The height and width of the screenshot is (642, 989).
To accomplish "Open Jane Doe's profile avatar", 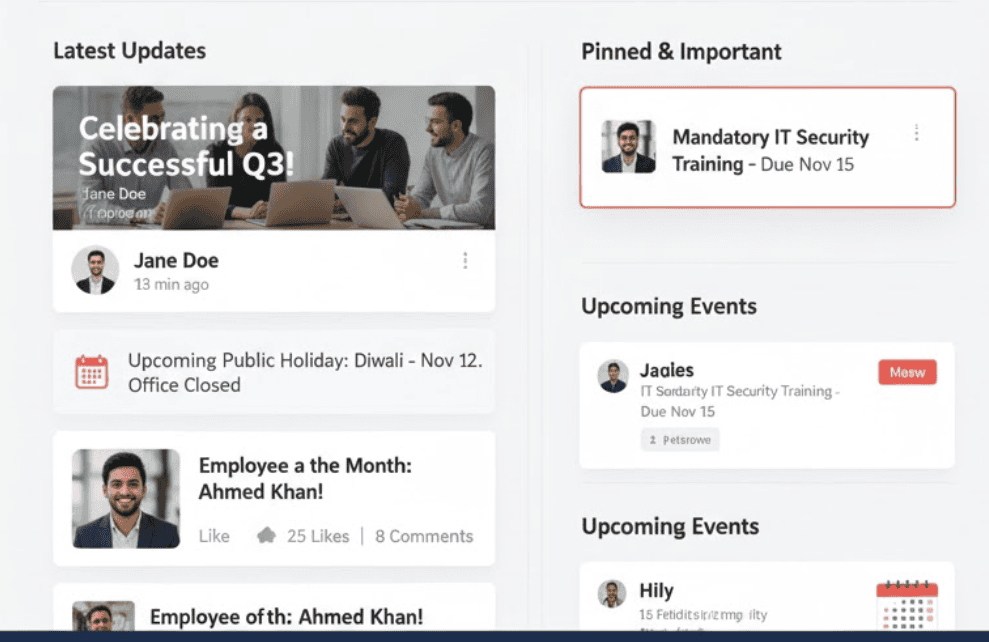I will click(x=95, y=271).
